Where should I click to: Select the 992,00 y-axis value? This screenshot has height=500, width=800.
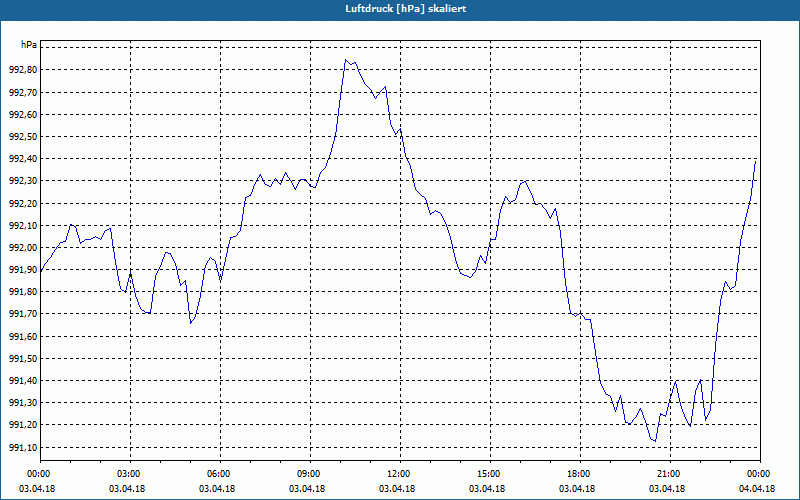tap(23, 248)
